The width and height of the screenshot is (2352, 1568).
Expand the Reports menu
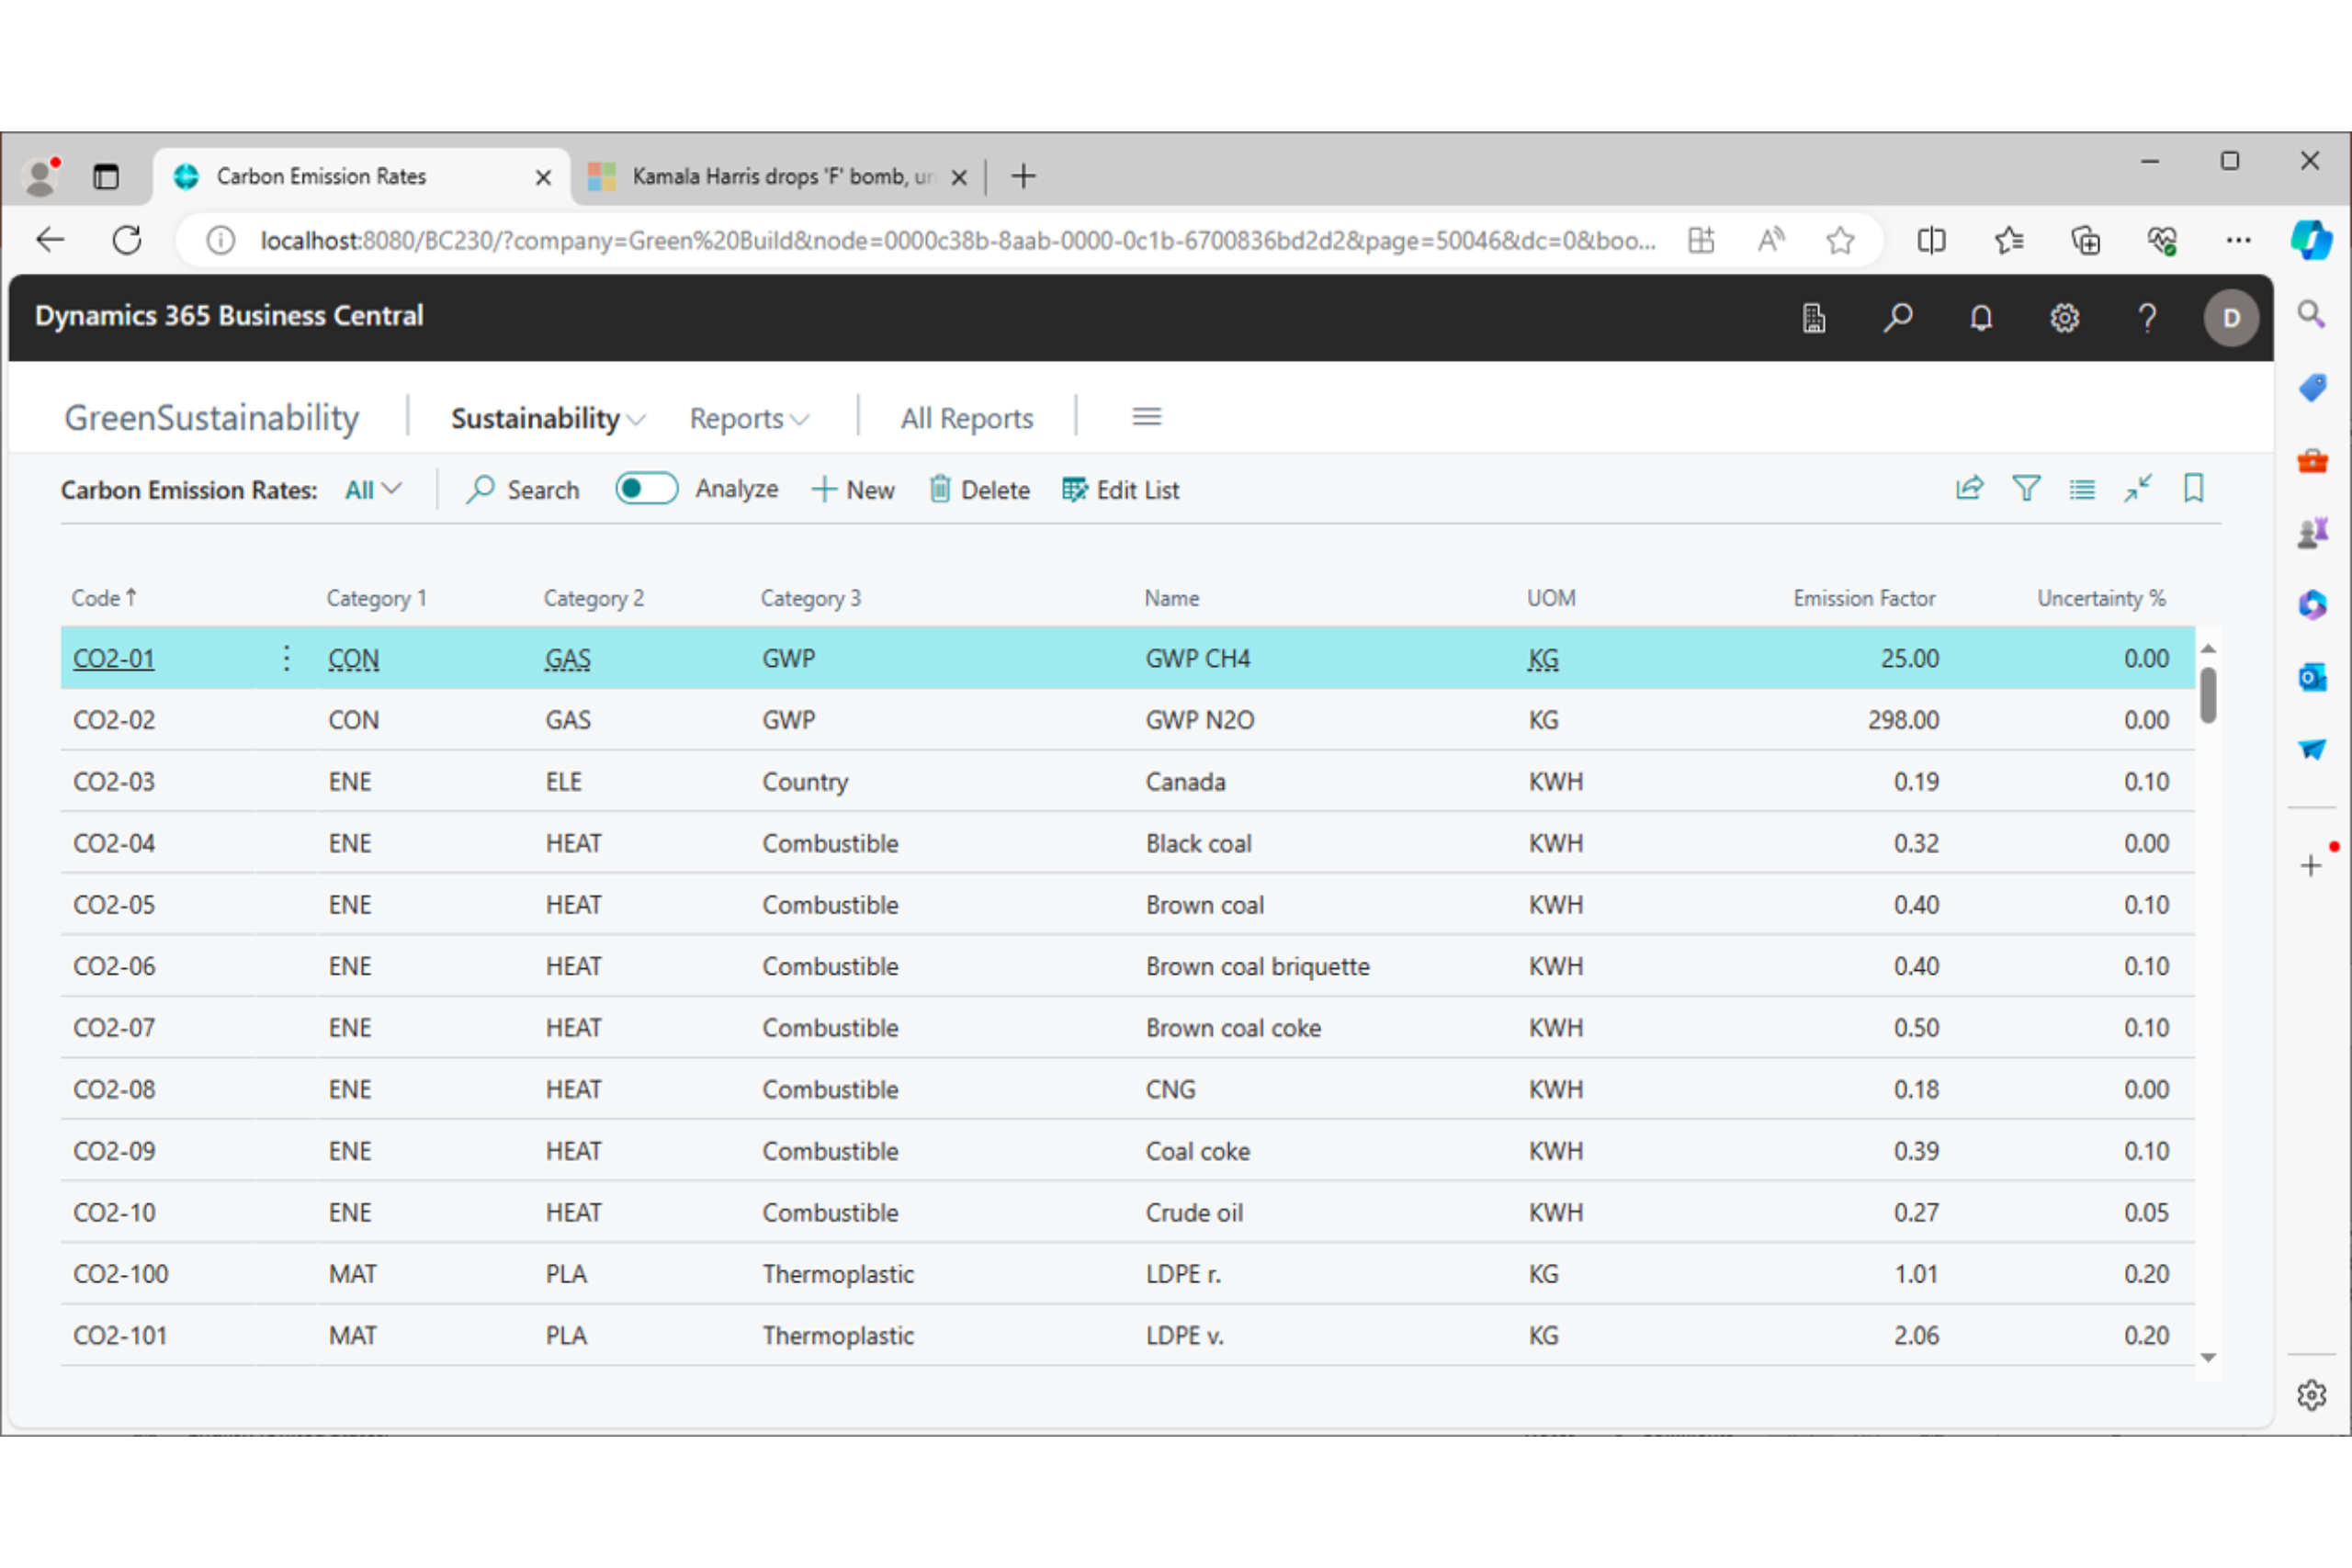click(x=748, y=418)
